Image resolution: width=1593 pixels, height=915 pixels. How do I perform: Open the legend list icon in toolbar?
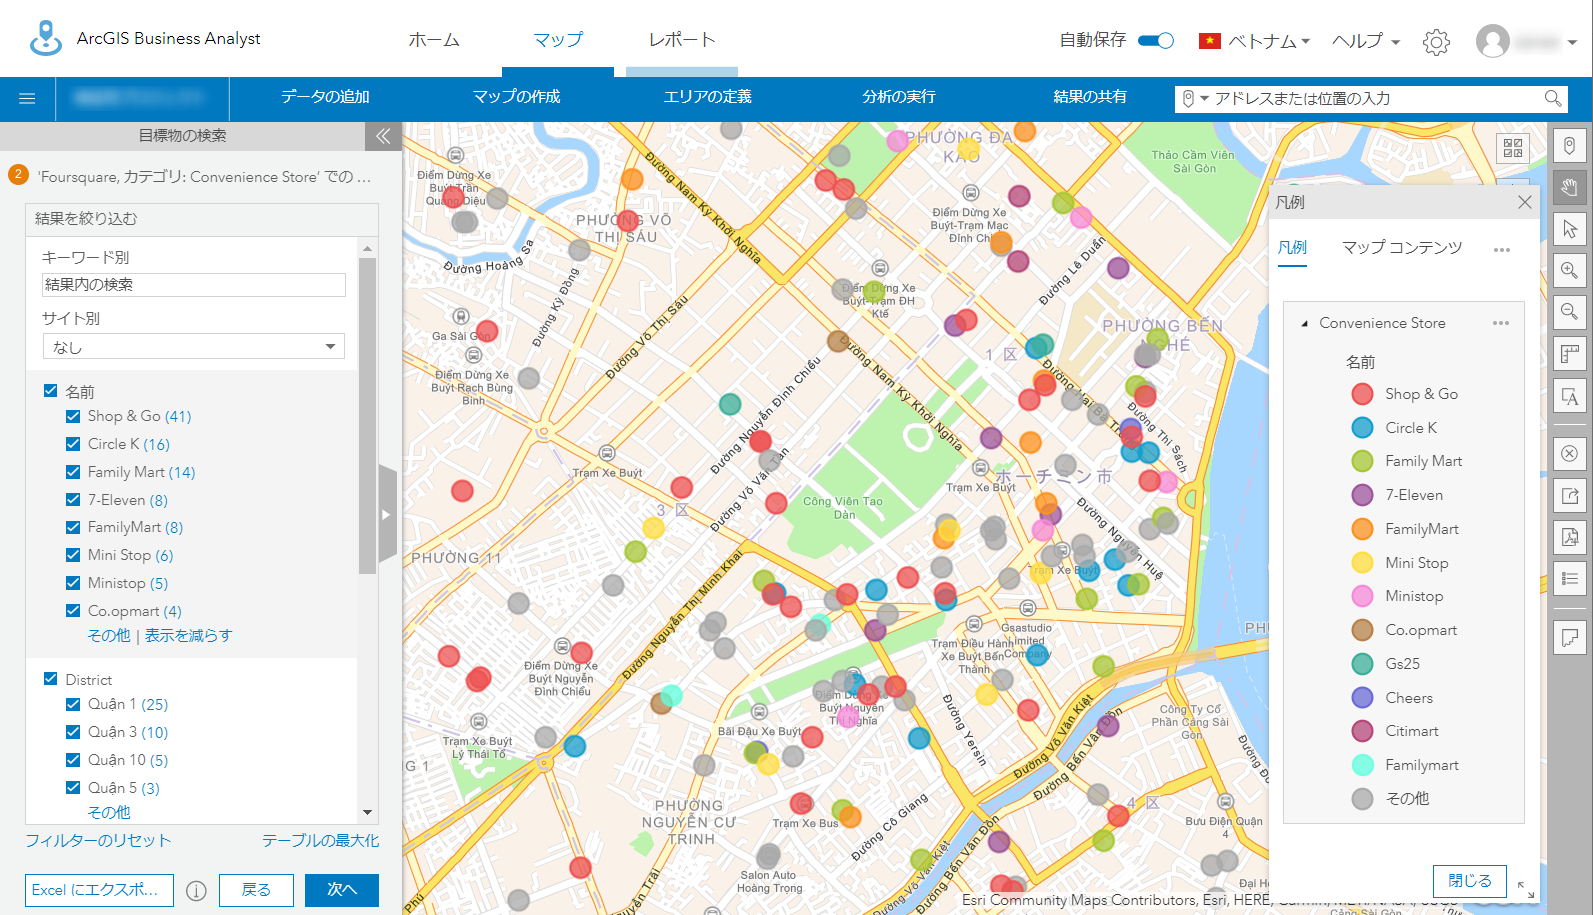(x=1570, y=578)
